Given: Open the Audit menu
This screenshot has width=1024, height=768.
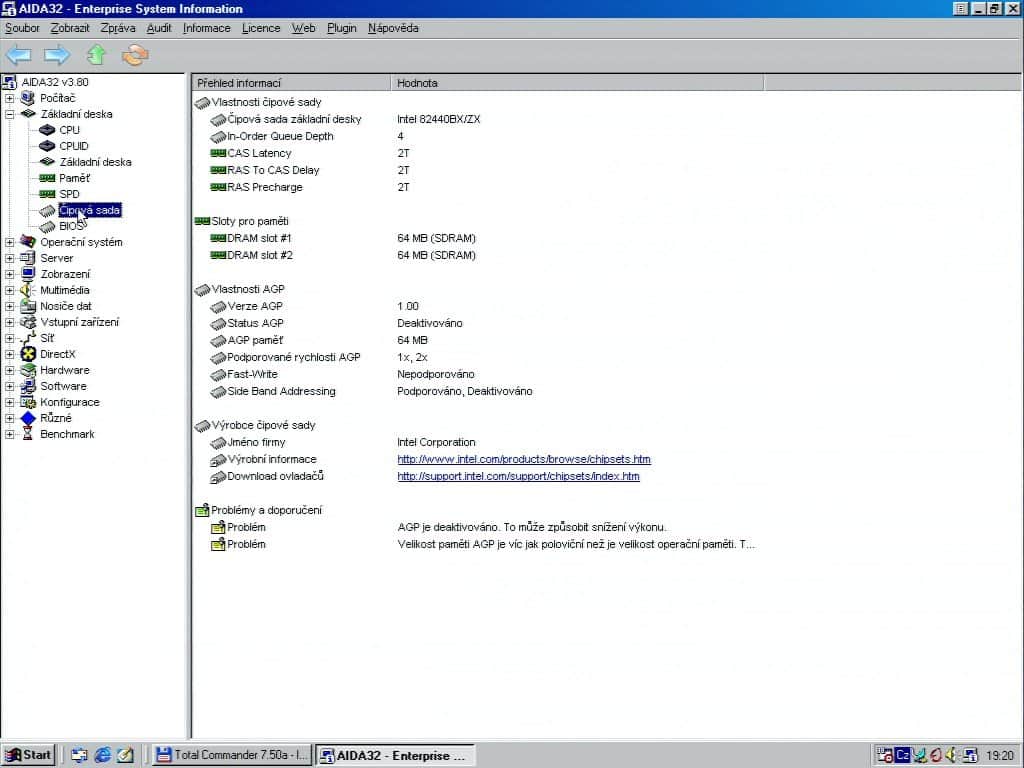Looking at the screenshot, I should (x=159, y=28).
